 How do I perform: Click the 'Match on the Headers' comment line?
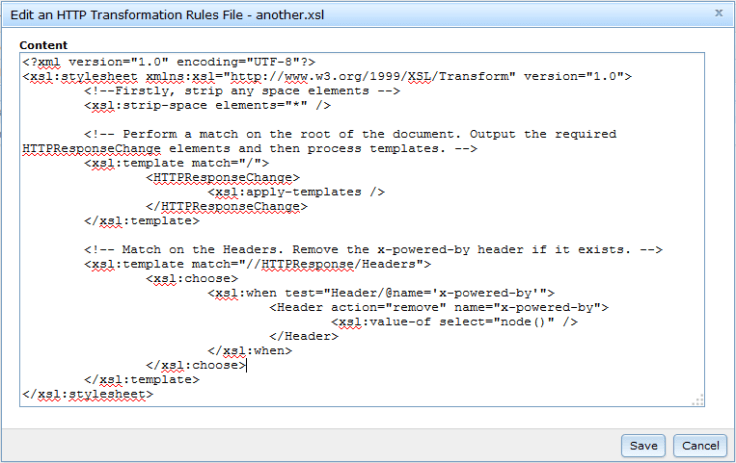(x=375, y=250)
